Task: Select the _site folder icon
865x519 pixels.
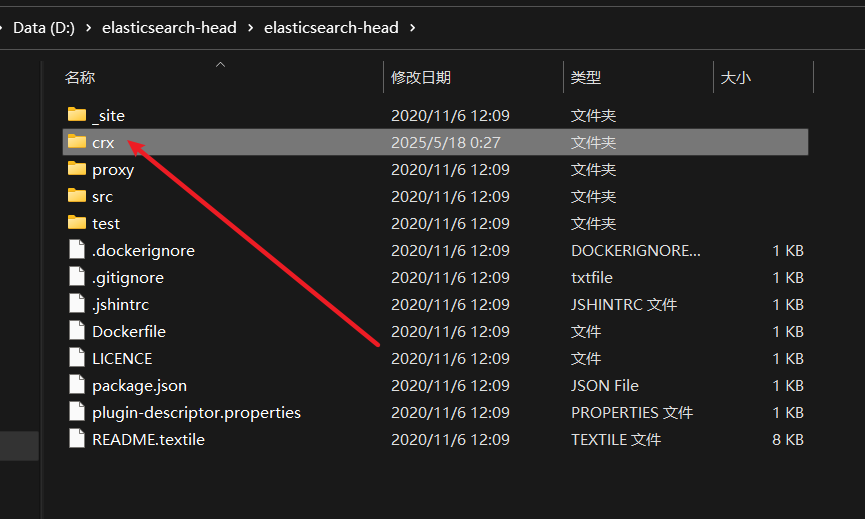Action: [x=77, y=115]
